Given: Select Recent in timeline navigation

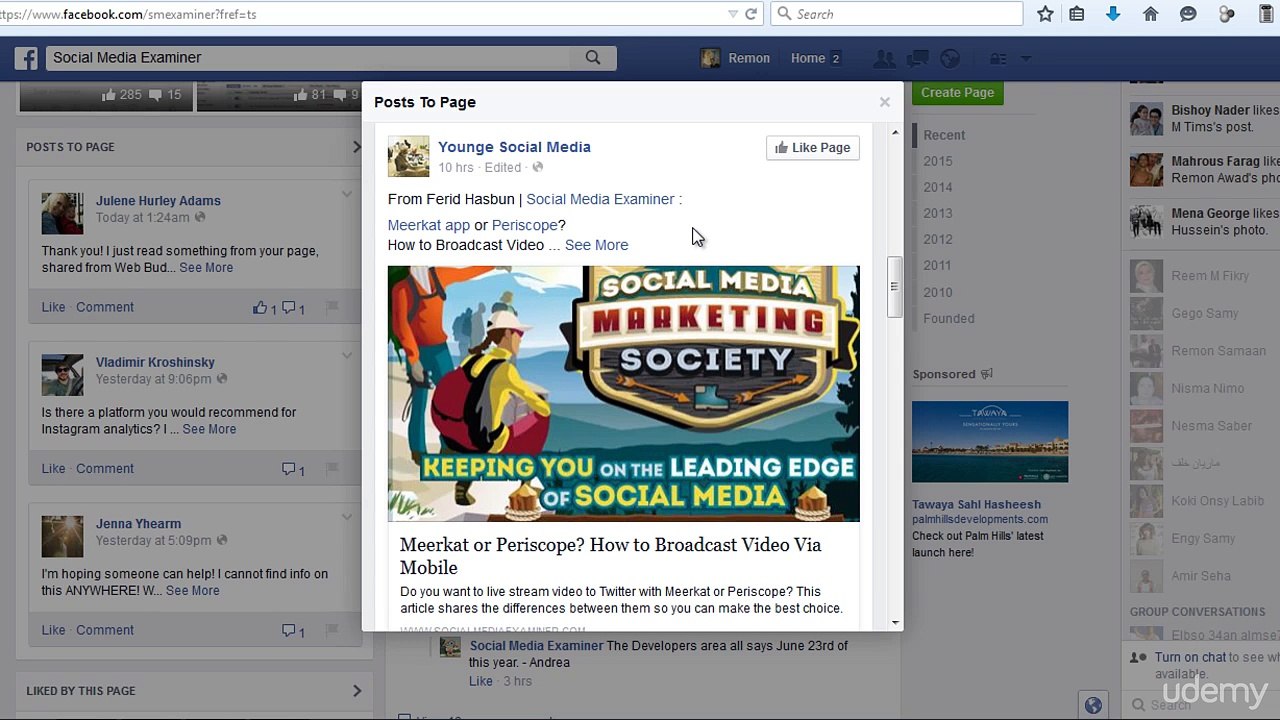Looking at the screenshot, I should 944,135.
